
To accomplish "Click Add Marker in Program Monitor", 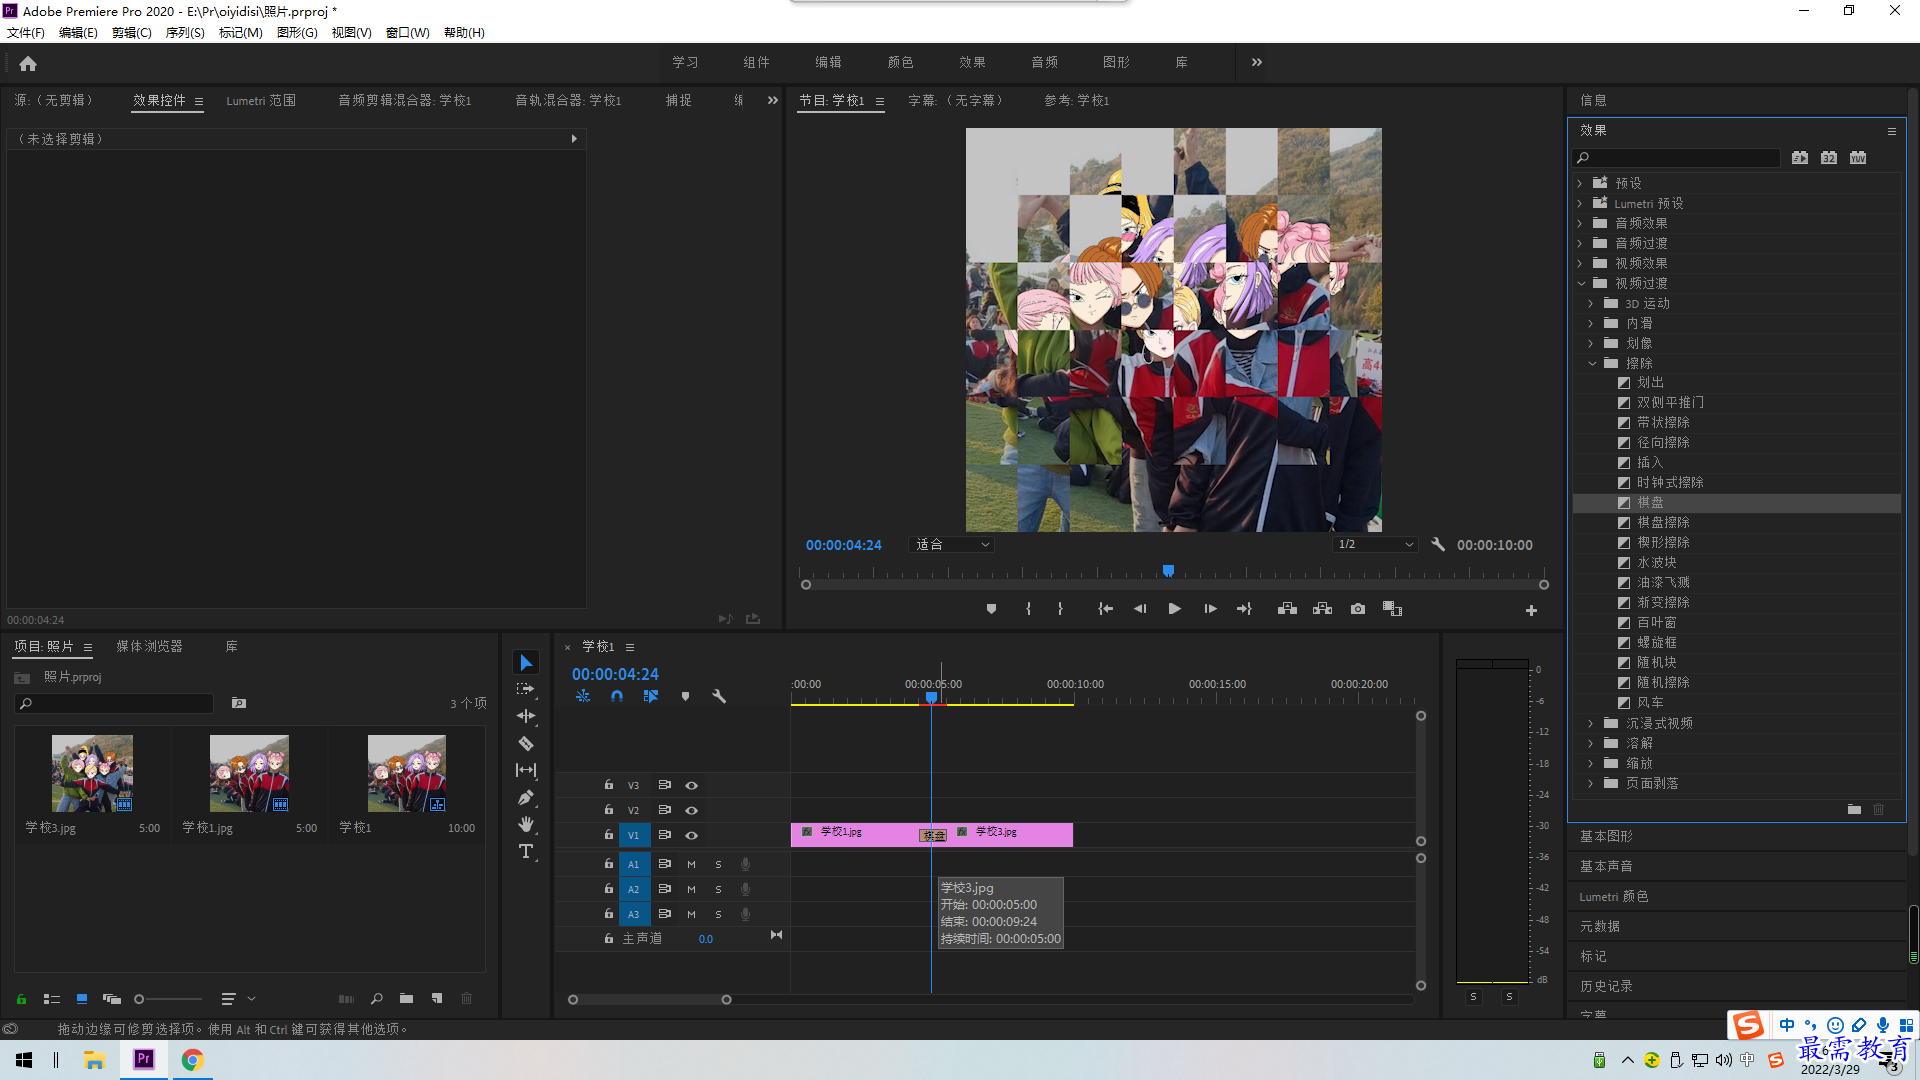I will point(991,609).
